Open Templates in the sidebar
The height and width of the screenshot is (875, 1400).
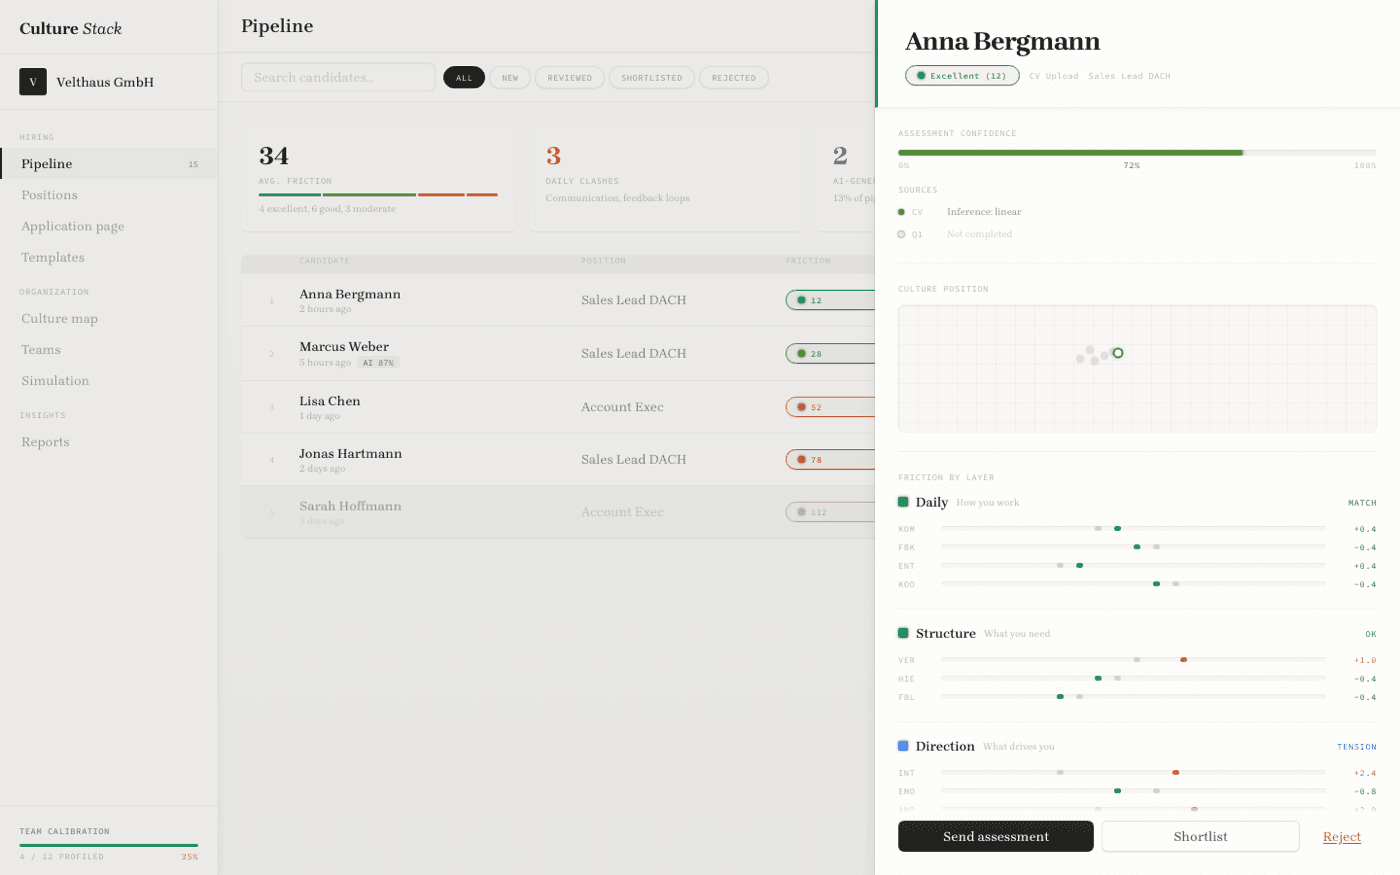click(x=109, y=257)
